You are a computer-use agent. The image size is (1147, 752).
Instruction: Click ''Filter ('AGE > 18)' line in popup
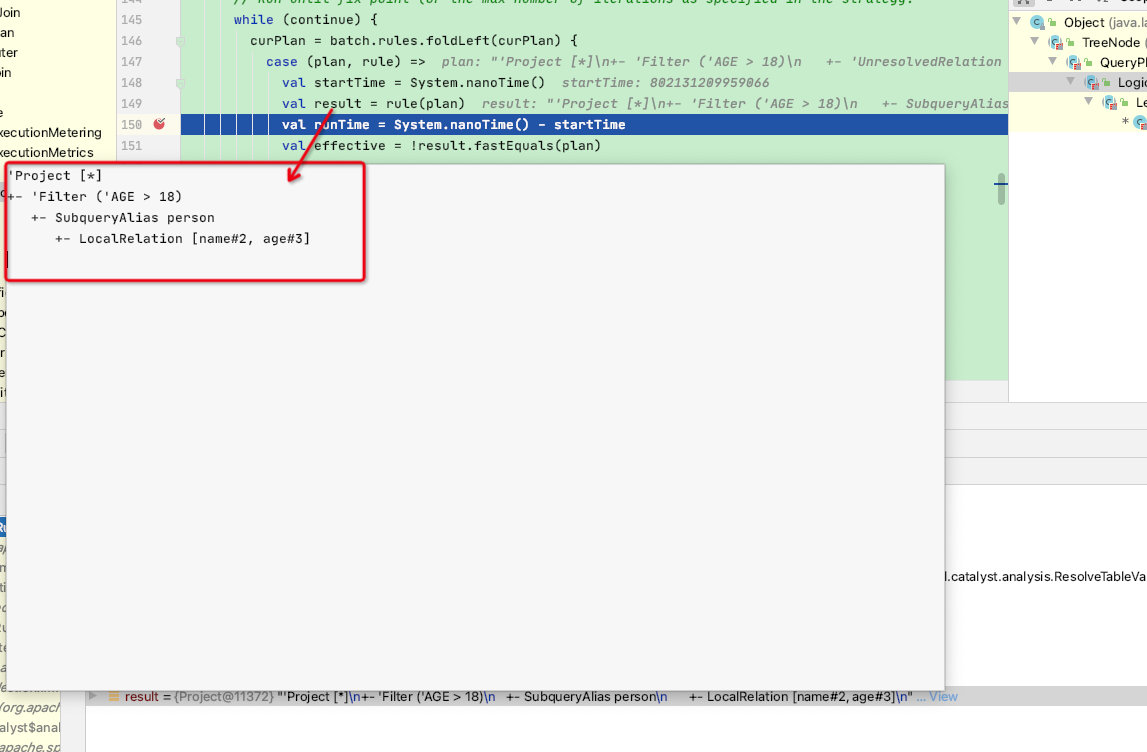pos(107,196)
